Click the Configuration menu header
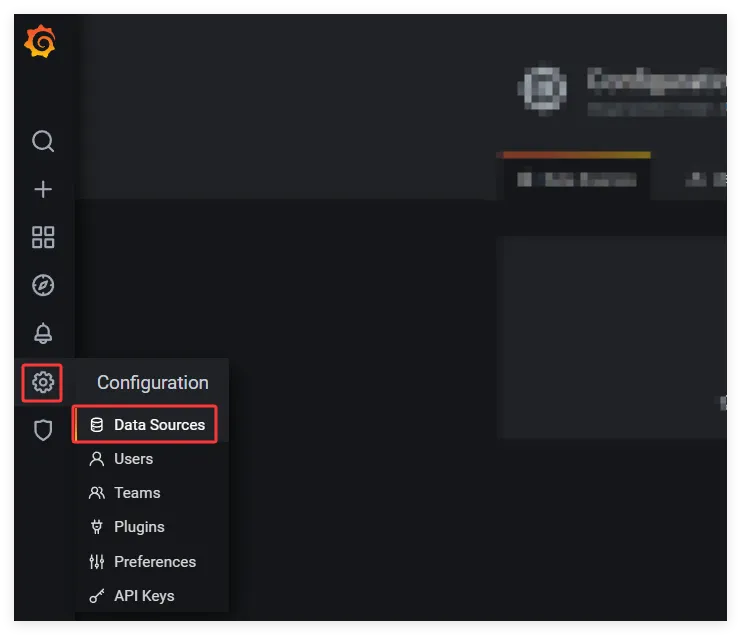The height and width of the screenshot is (635, 741). click(x=152, y=383)
